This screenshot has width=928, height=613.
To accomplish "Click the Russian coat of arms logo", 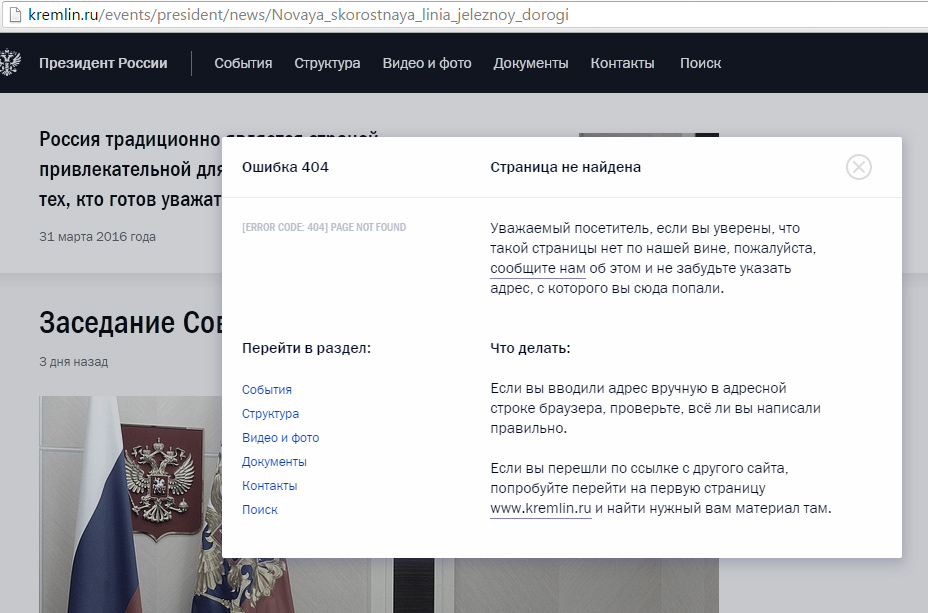I will tap(8, 63).
